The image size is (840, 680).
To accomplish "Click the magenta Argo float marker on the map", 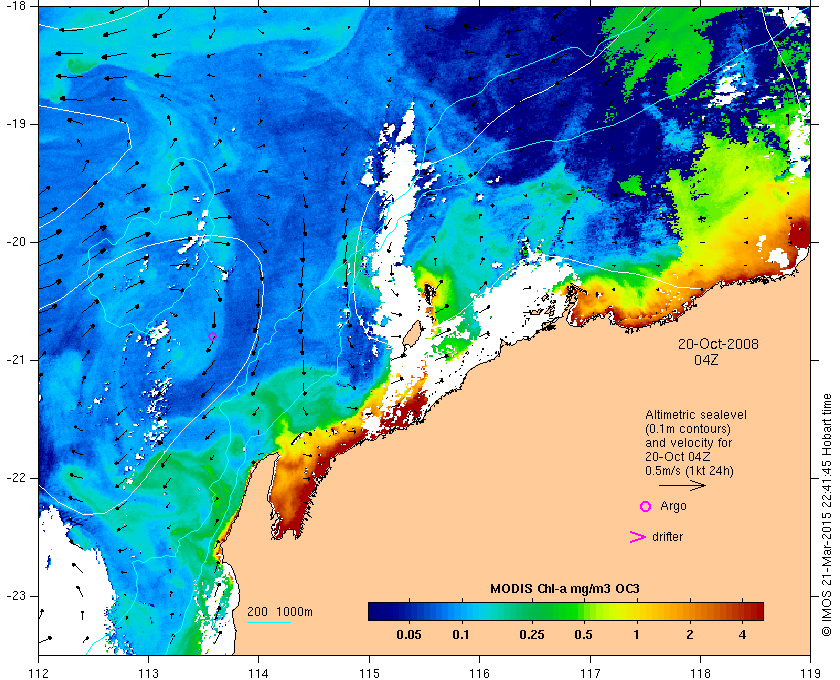I will [x=212, y=337].
